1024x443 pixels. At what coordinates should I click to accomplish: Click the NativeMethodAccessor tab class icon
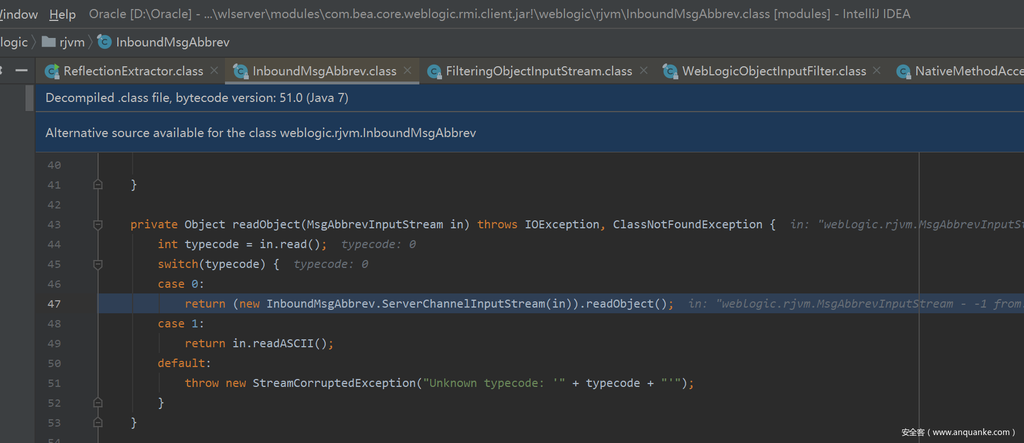pos(904,71)
